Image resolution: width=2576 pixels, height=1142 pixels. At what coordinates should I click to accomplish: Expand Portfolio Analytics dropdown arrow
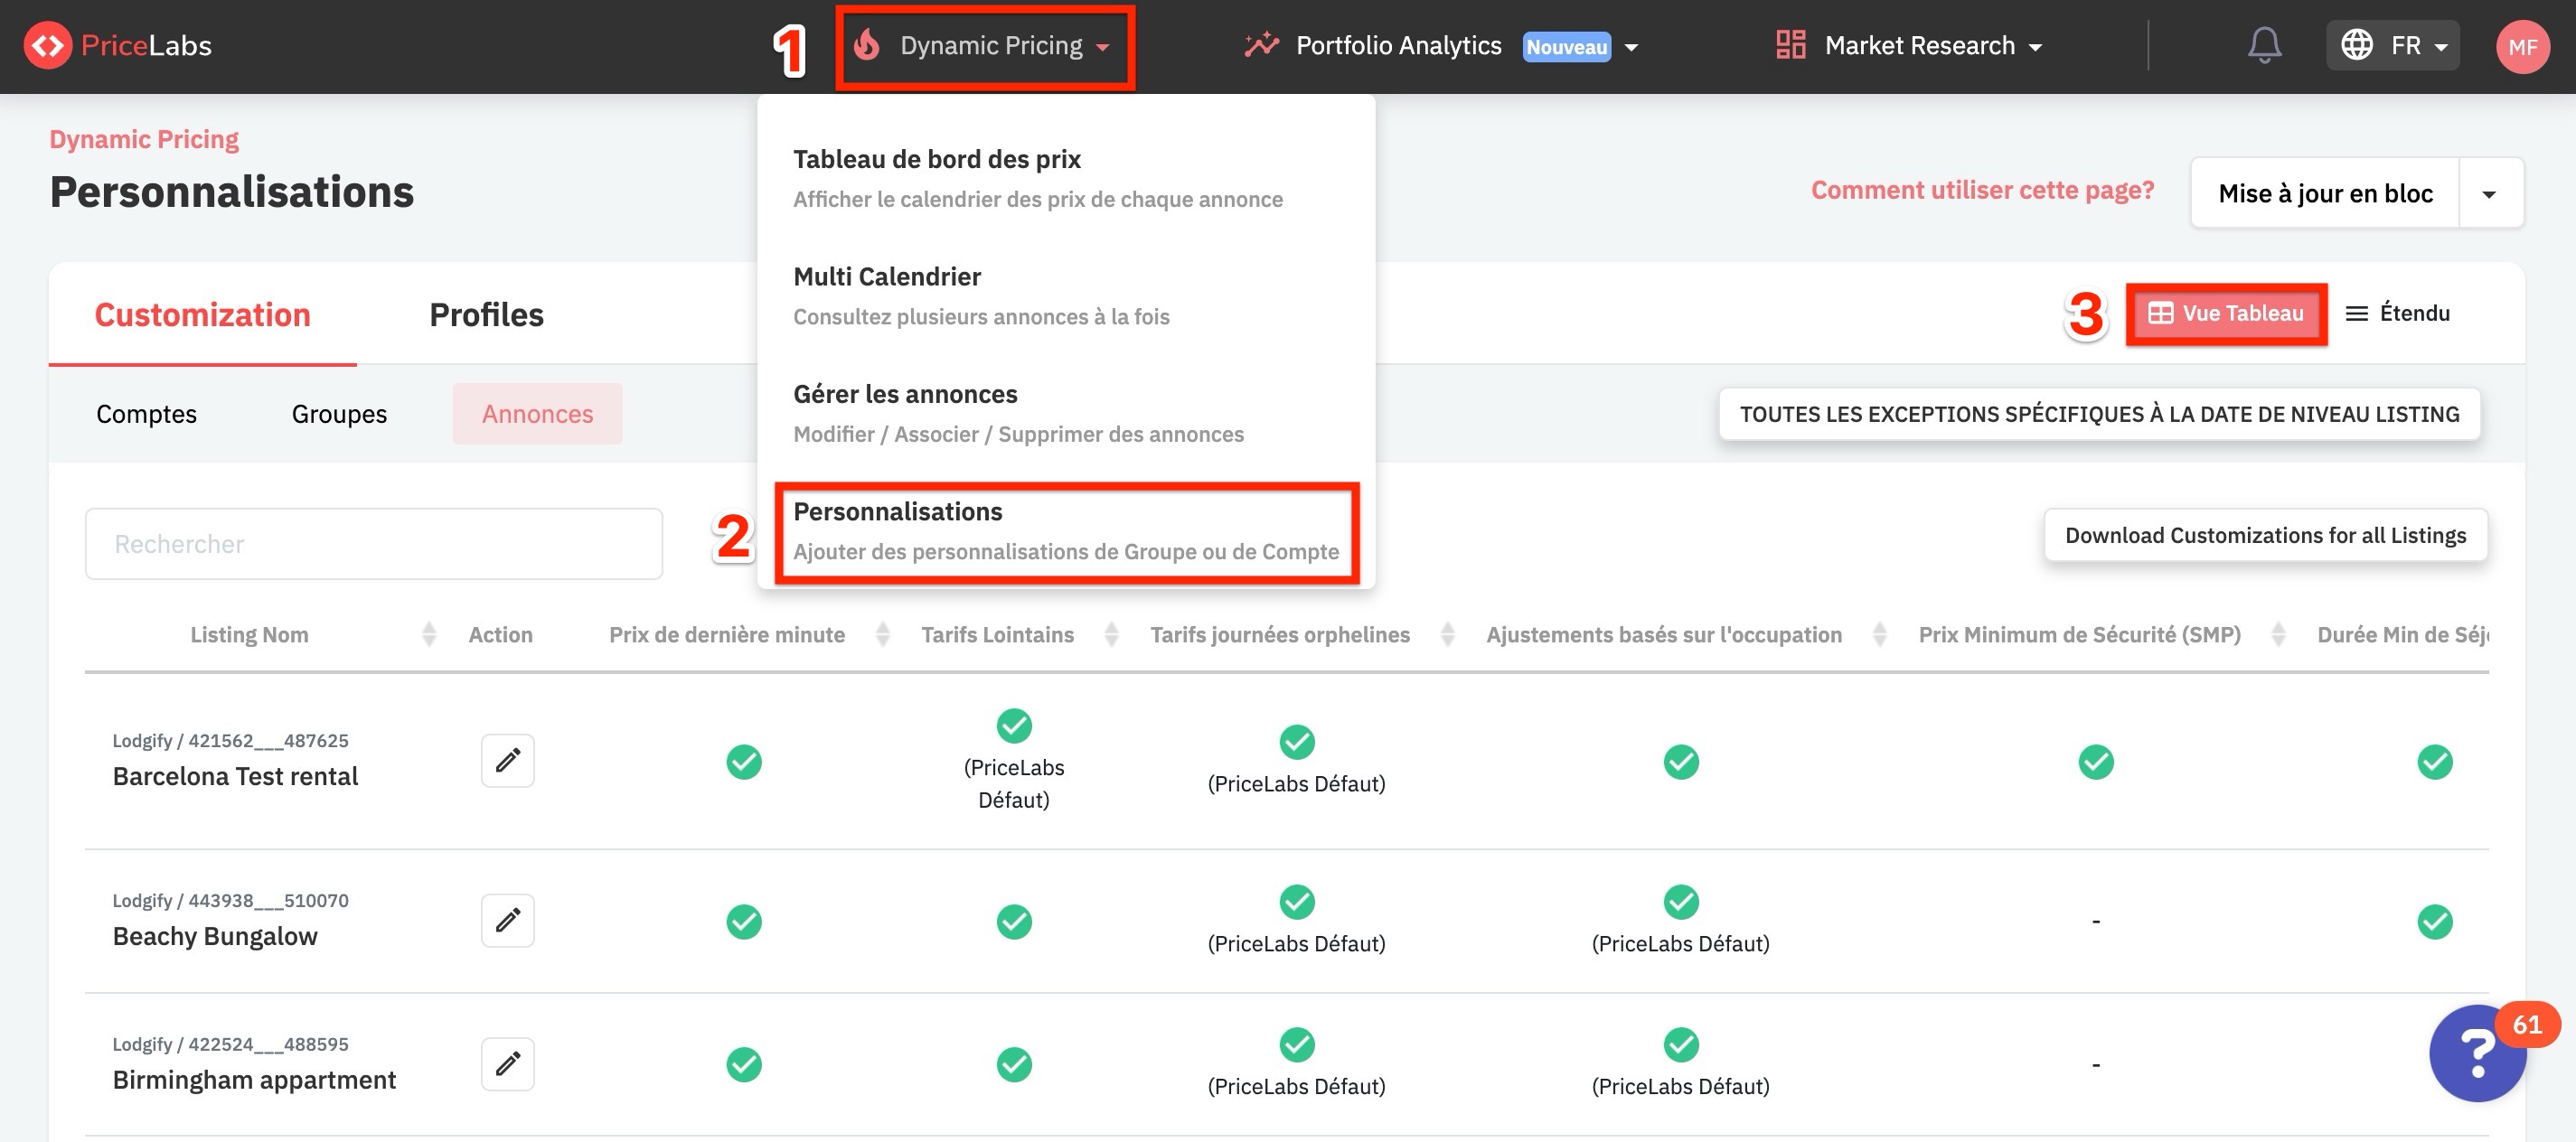tap(1631, 47)
